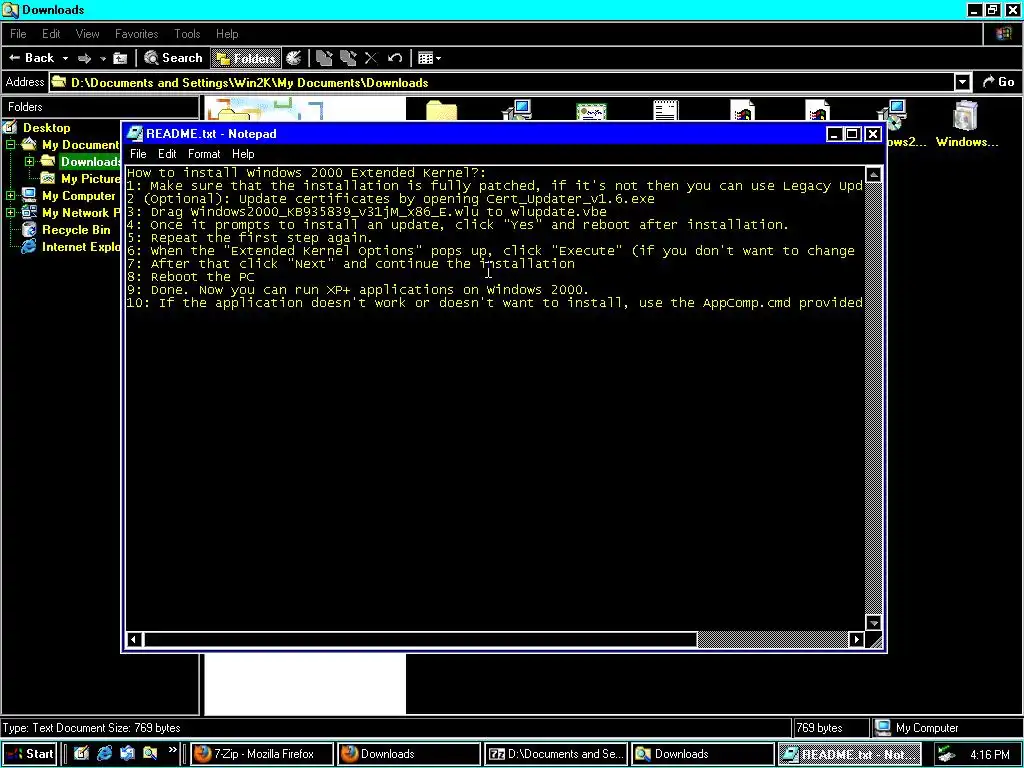This screenshot has width=1024, height=768.
Task: Click Notepad horizontal scroll left arrow
Action: click(x=133, y=639)
